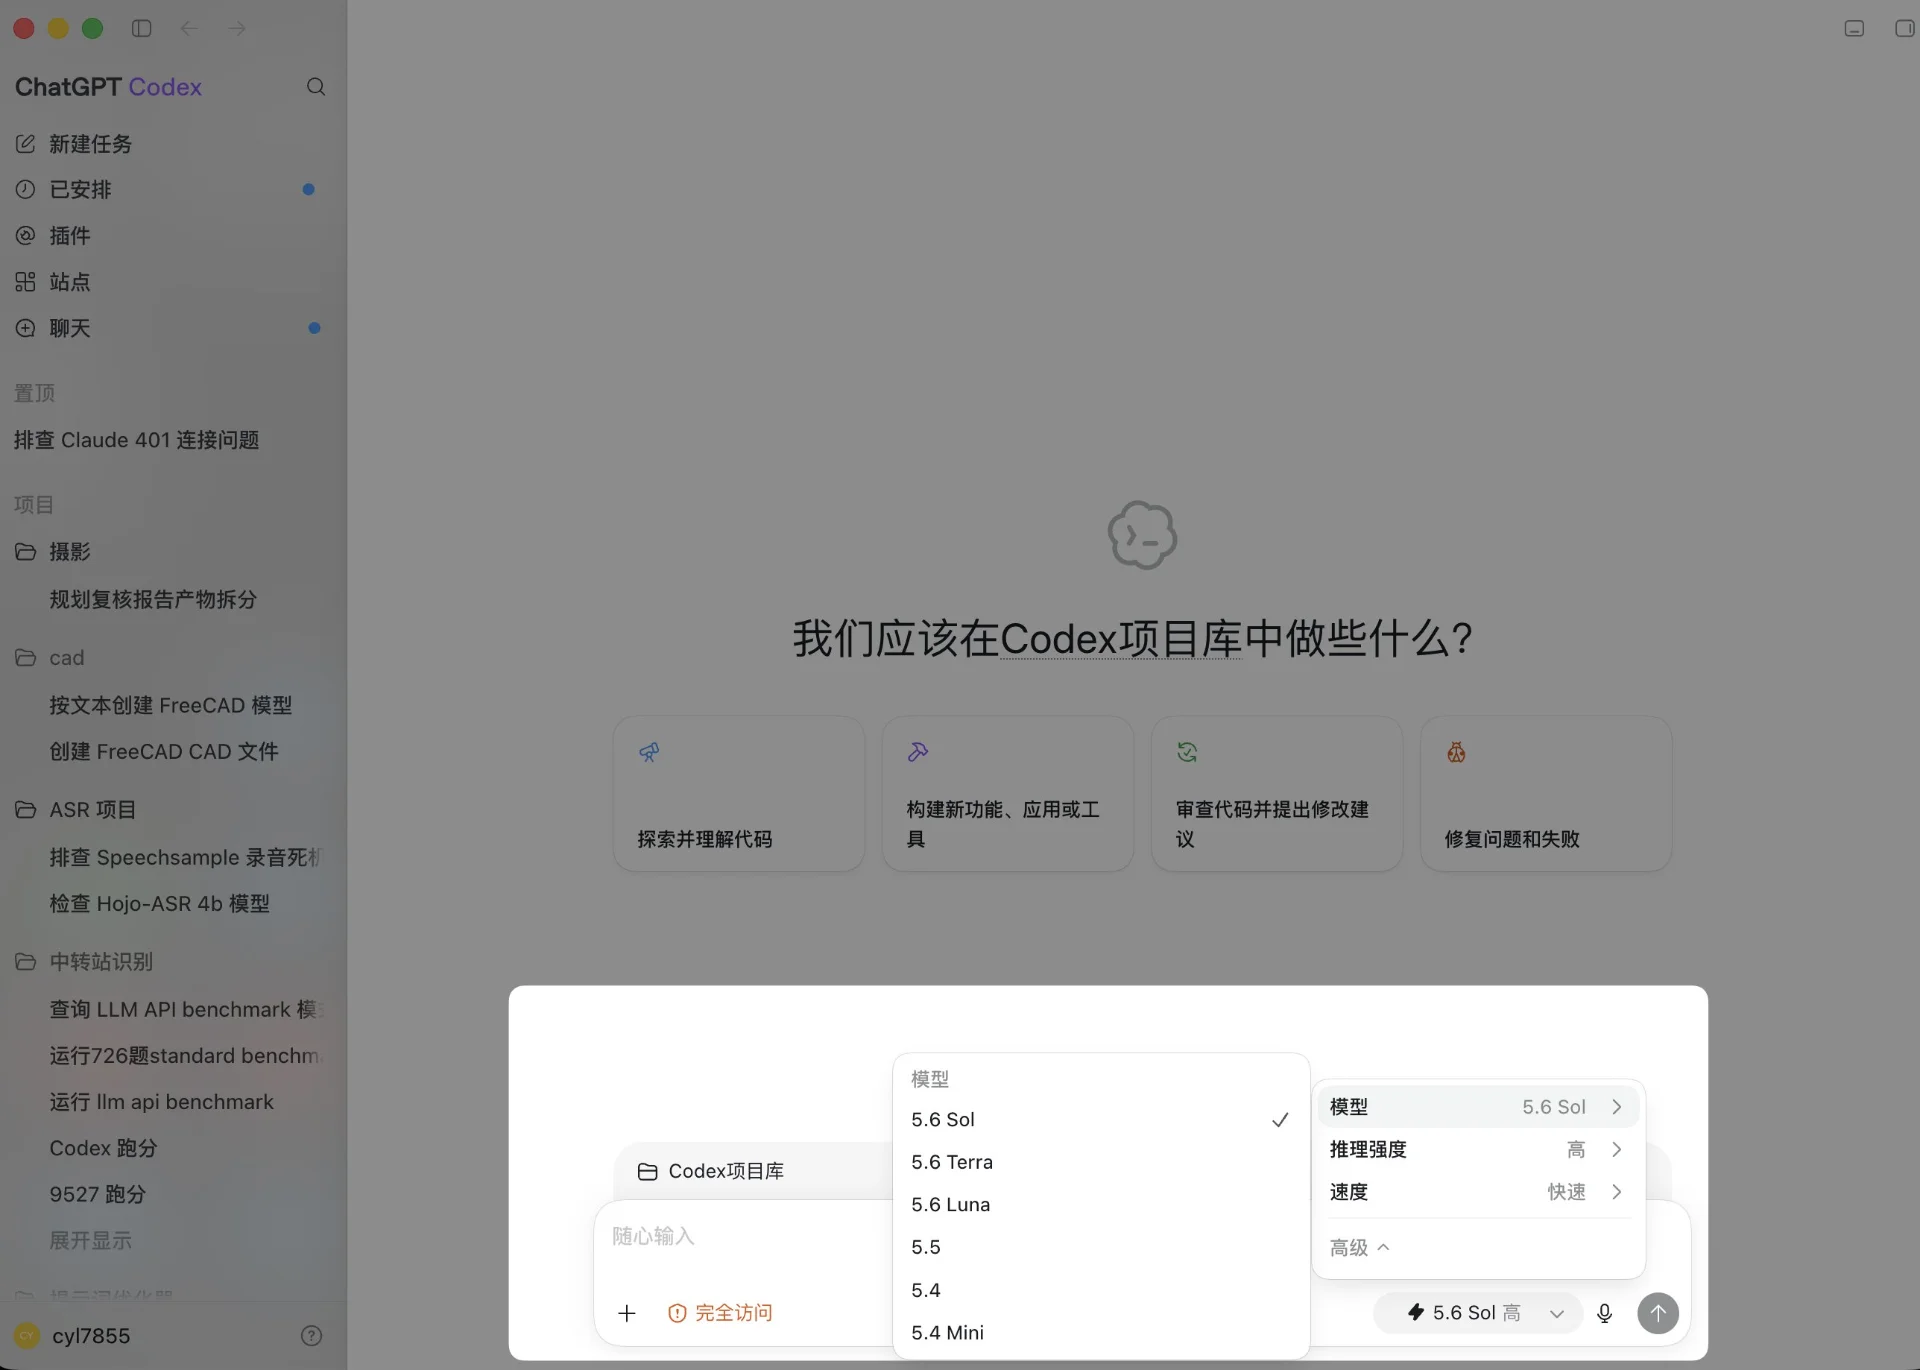Open the Codex项目库 project selector
This screenshot has width=1920, height=1370.
point(711,1171)
